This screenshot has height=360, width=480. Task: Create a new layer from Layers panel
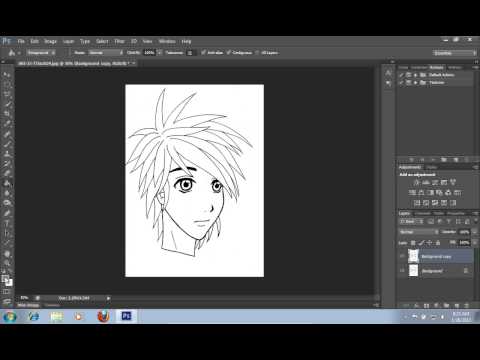click(457, 305)
